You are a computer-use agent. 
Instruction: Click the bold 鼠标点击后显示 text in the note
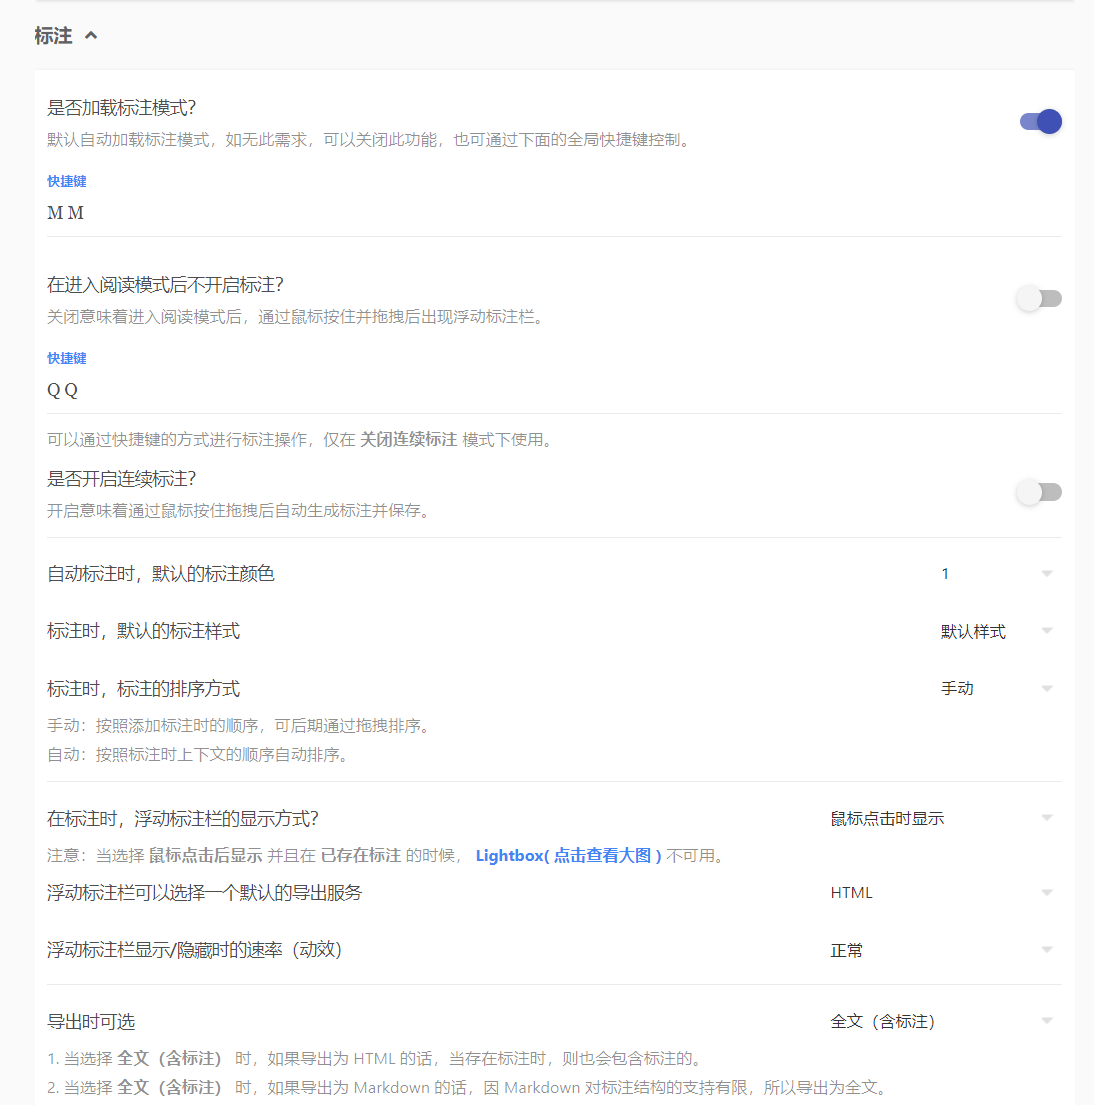tap(205, 856)
